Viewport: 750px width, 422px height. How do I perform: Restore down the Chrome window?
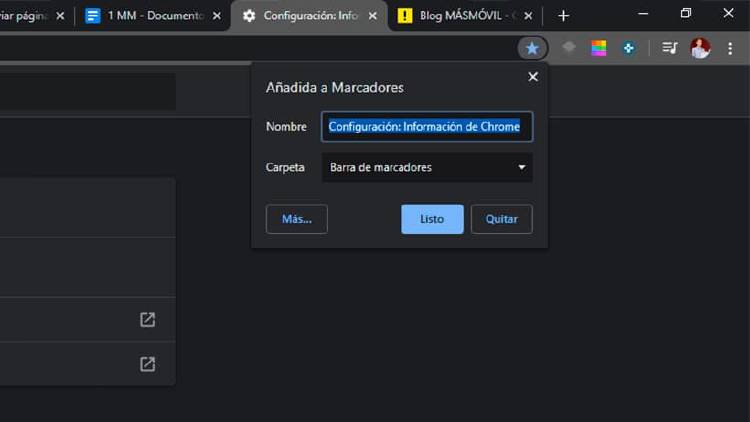coord(686,13)
